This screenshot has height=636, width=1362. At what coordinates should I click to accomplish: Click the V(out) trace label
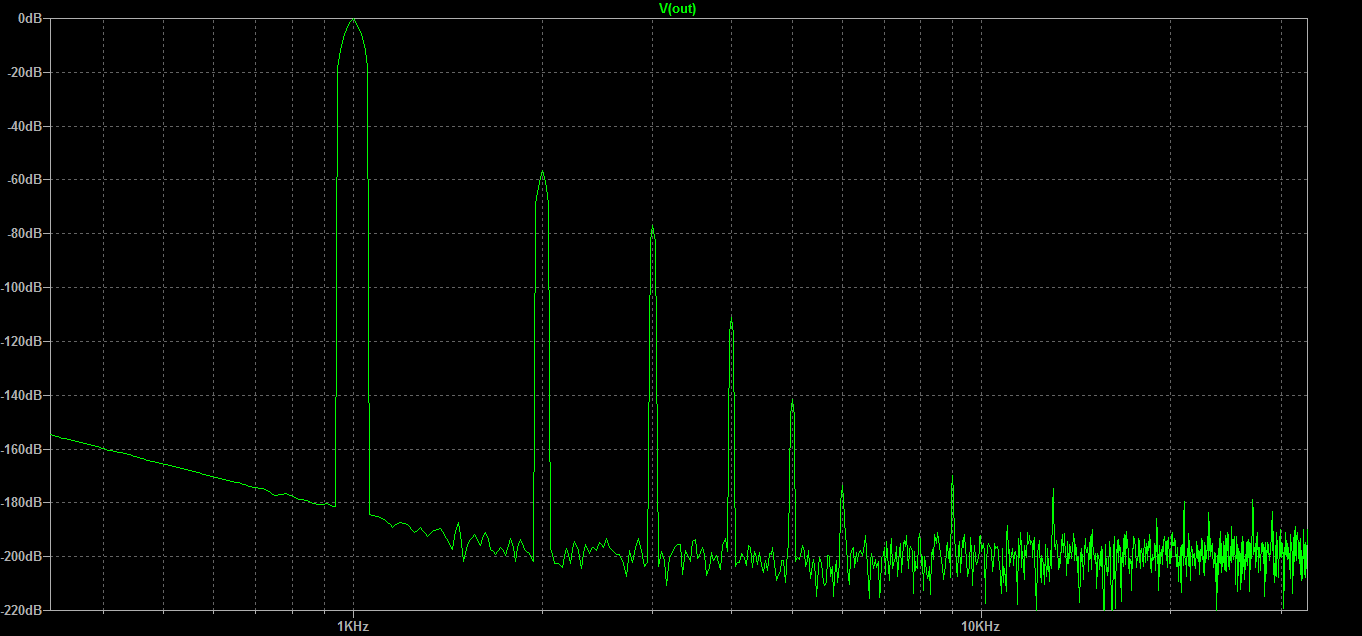click(x=677, y=8)
